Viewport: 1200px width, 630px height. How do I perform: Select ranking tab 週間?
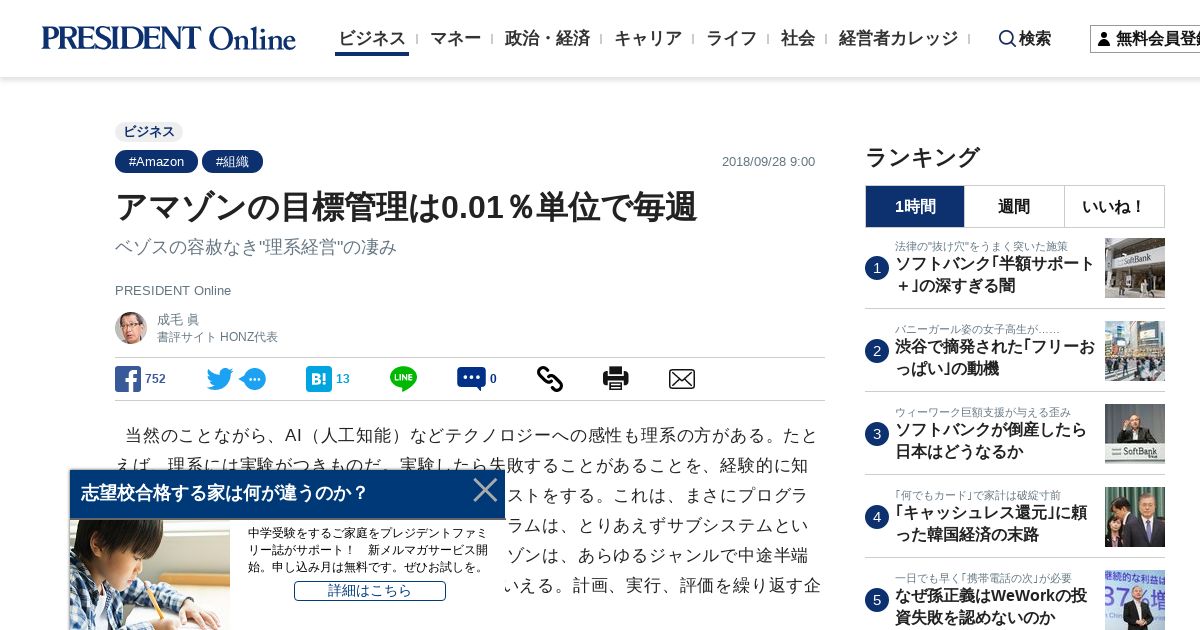[1014, 206]
